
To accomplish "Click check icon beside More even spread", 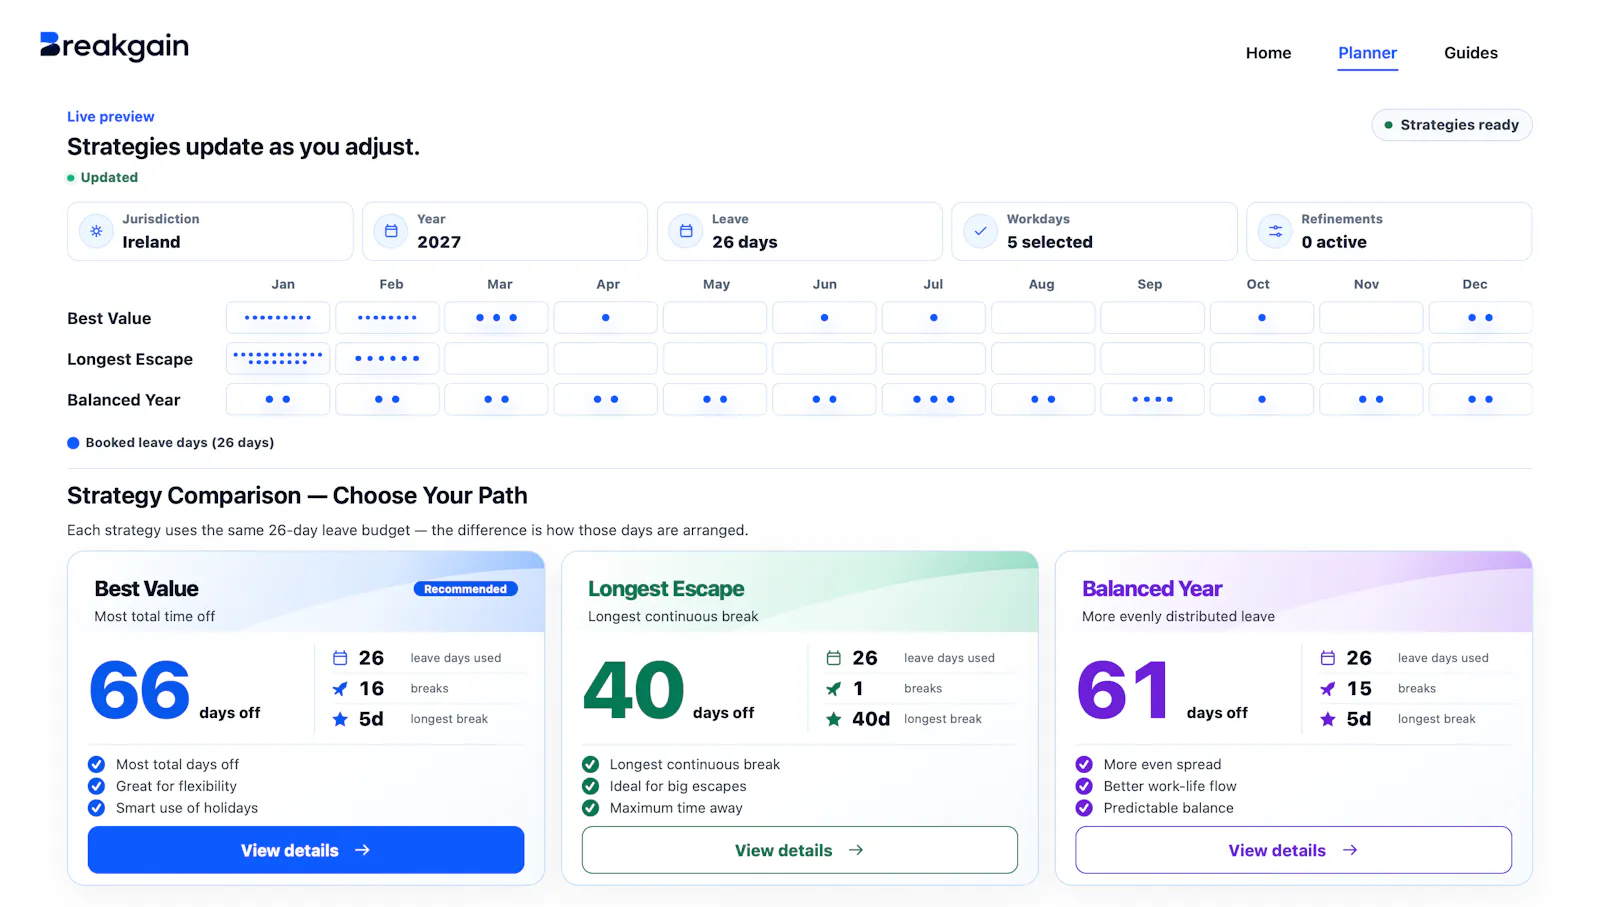I will point(1084,764).
